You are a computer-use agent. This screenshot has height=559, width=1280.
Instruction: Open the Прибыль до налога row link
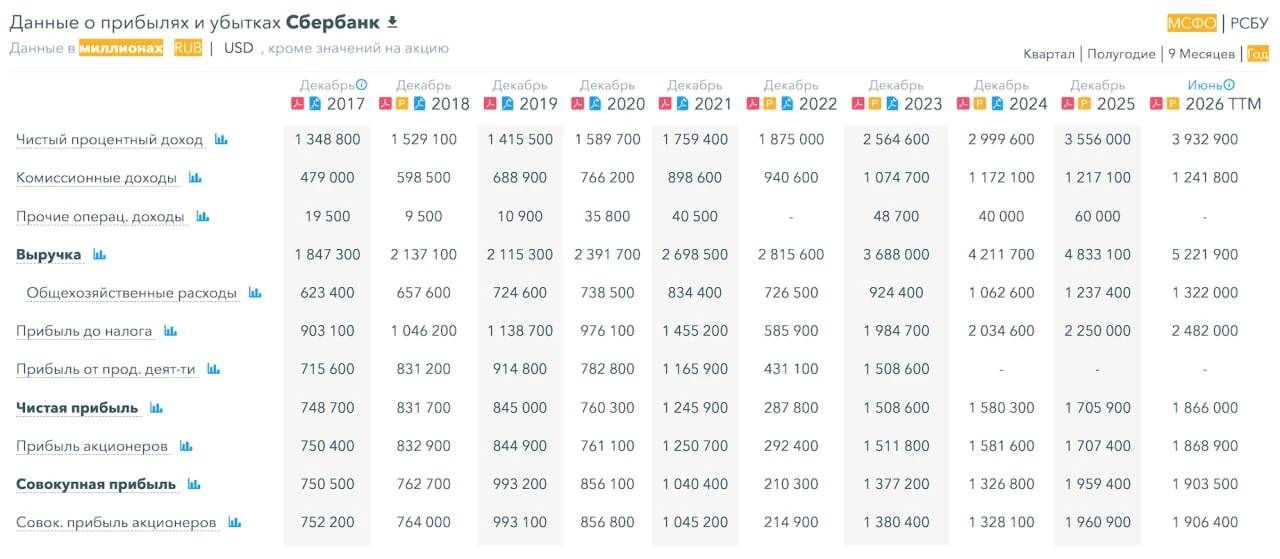click(x=84, y=331)
